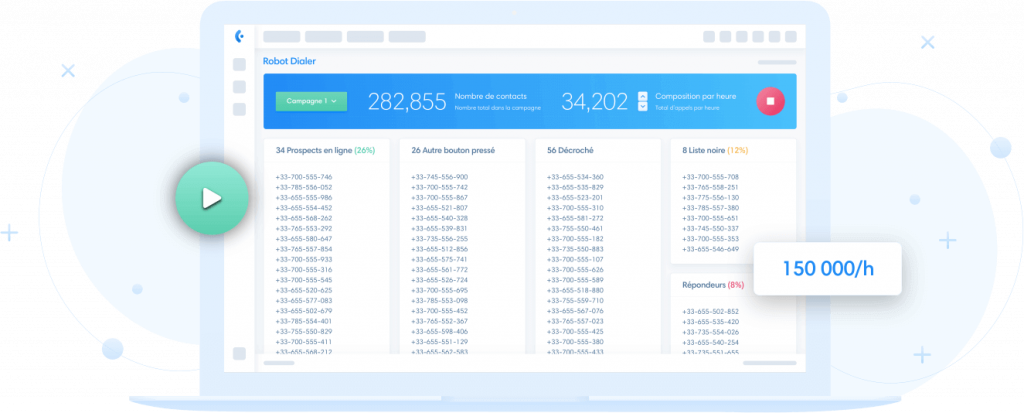Image resolution: width=1024 pixels, height=413 pixels.
Task: Select number +33-745-556-900
Action: pos(440,177)
